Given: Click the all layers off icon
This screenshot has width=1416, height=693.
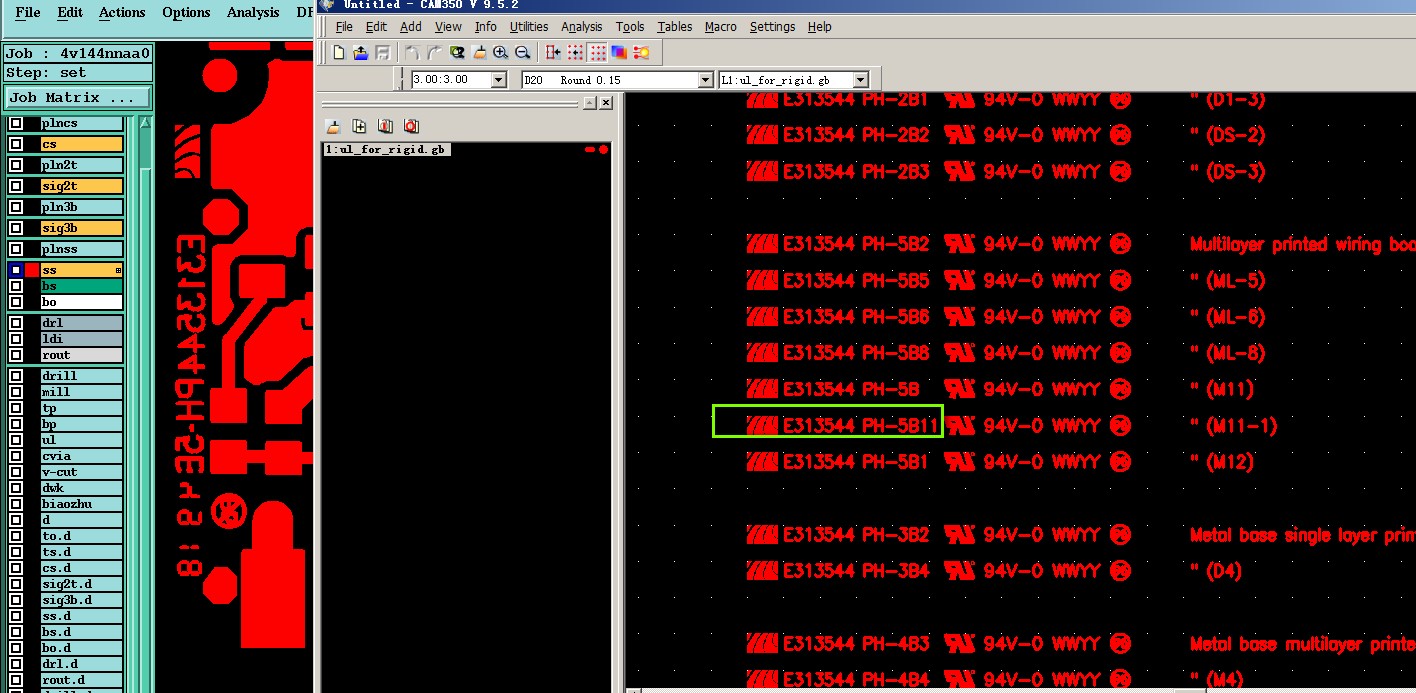Looking at the screenshot, I should (x=411, y=126).
